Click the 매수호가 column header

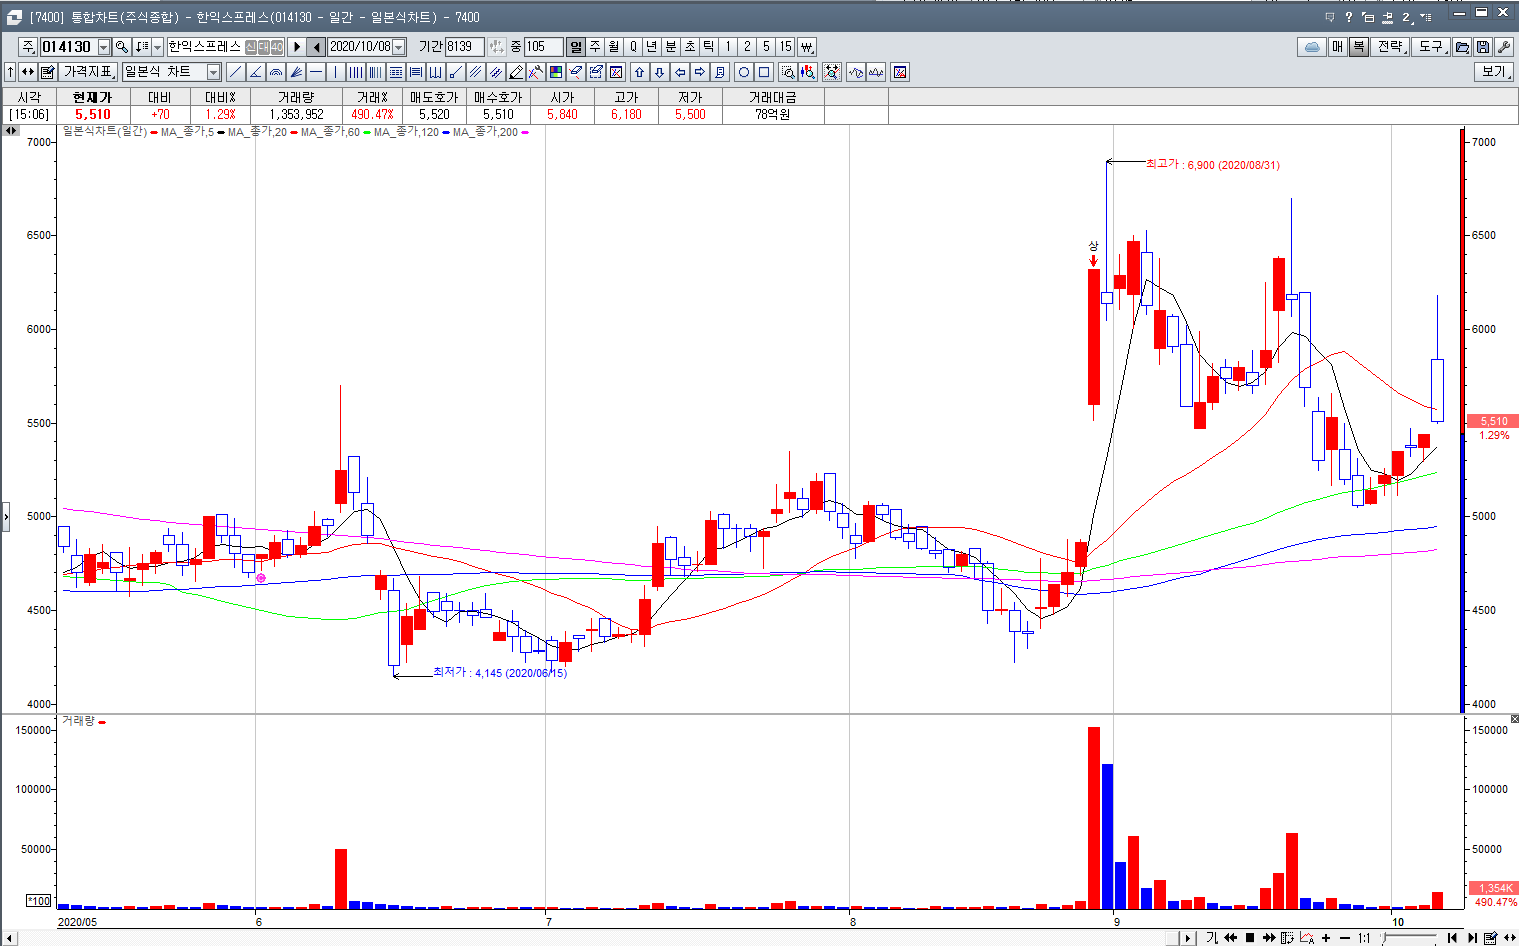(498, 97)
